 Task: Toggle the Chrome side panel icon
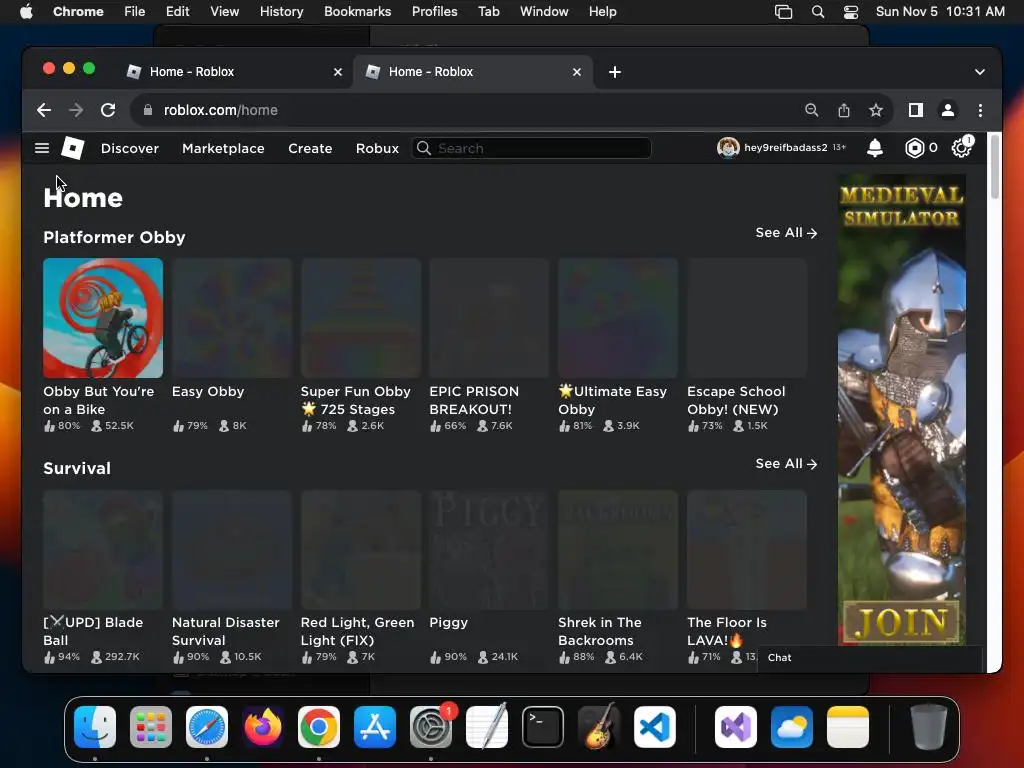pos(916,110)
